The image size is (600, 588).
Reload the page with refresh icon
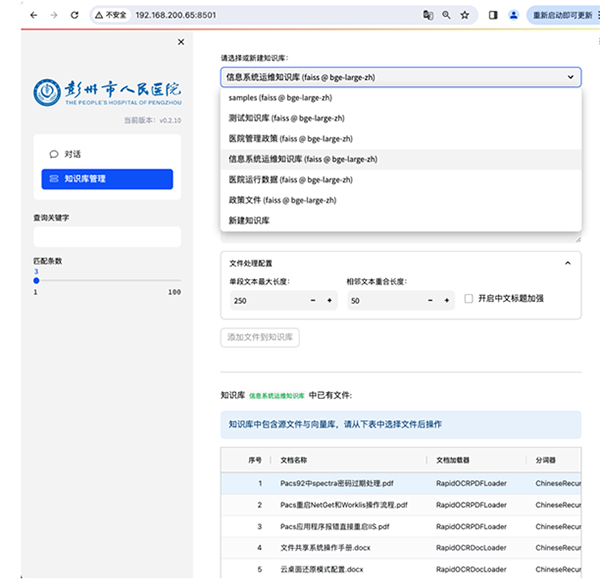tap(75, 16)
